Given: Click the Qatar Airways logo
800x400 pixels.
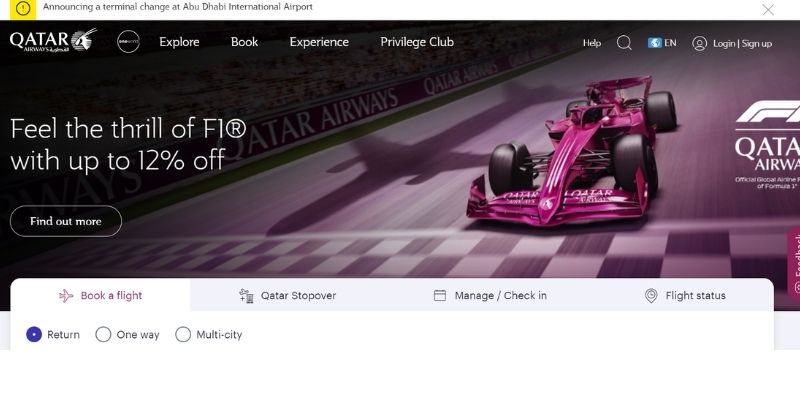Looking at the screenshot, I should (x=53, y=40).
